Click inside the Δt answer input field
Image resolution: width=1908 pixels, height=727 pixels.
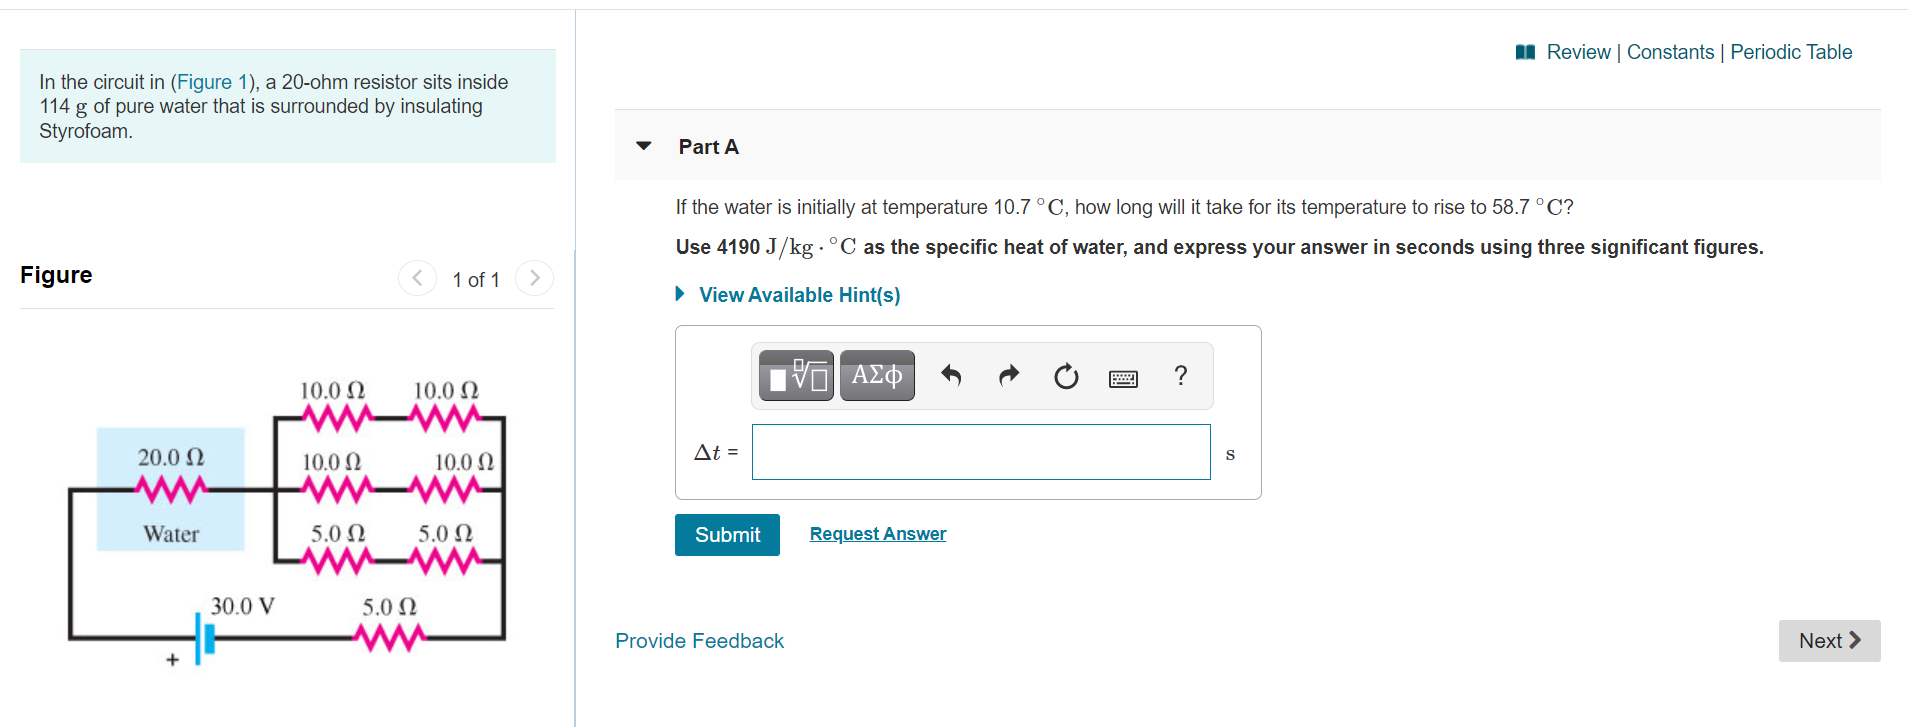click(x=980, y=452)
